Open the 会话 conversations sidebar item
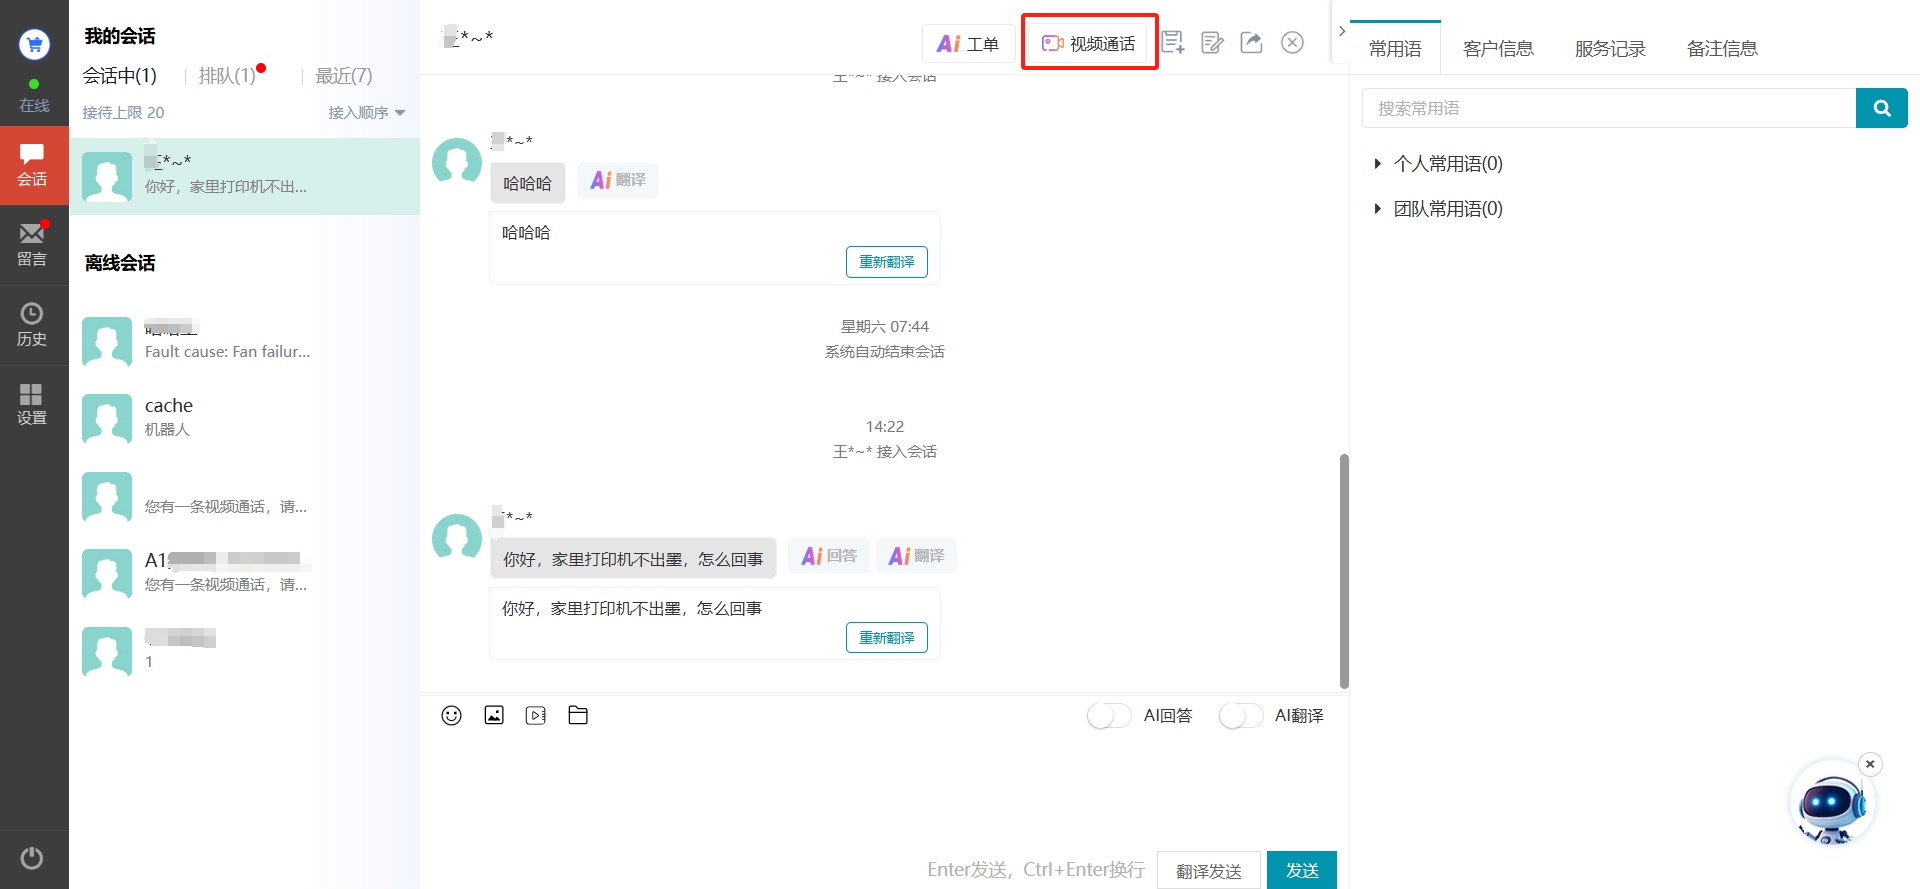Viewport: 1920px width, 889px height. (34, 166)
